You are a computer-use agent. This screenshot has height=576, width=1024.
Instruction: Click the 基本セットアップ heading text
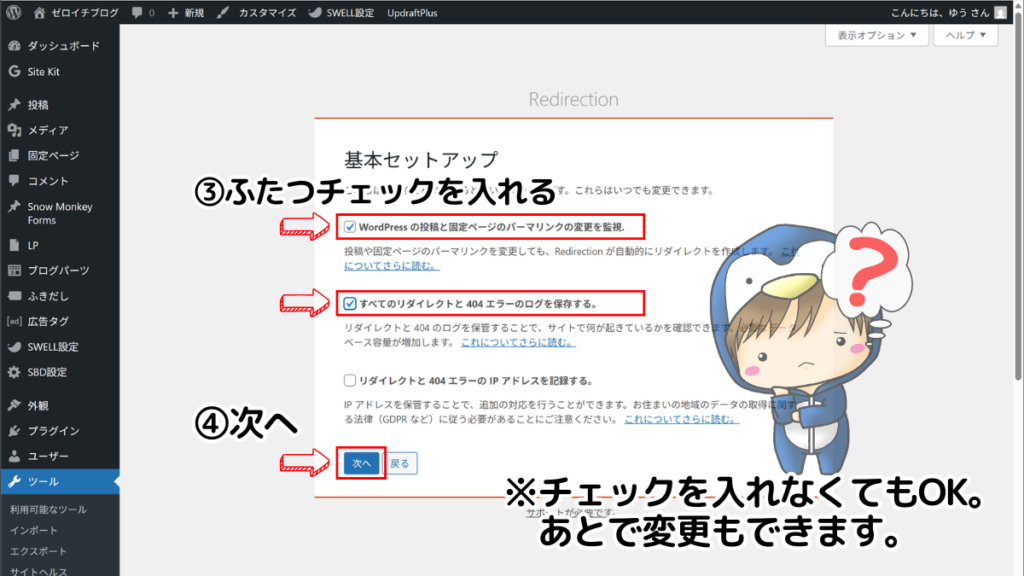pyautogui.click(x=421, y=159)
